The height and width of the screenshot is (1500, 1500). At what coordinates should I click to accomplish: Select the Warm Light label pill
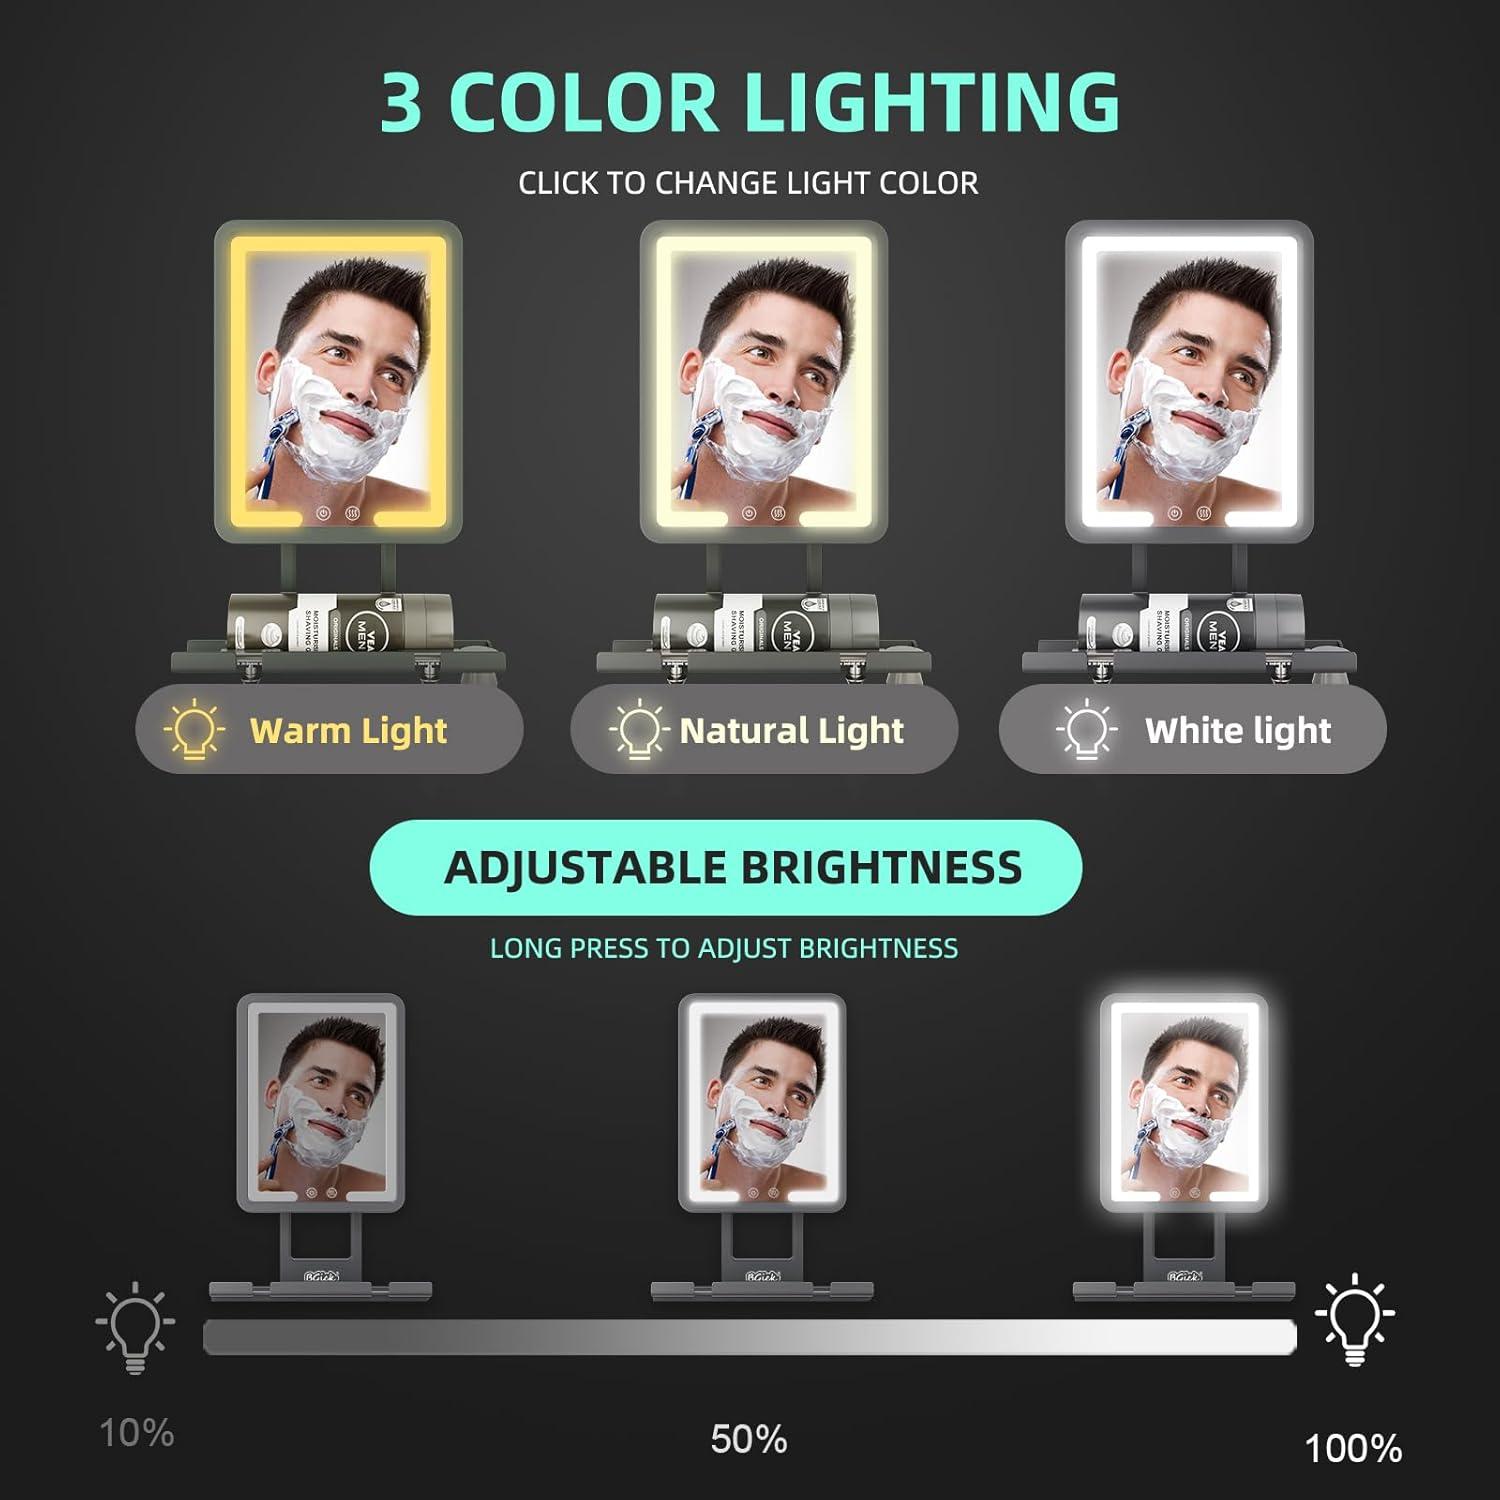(x=329, y=729)
